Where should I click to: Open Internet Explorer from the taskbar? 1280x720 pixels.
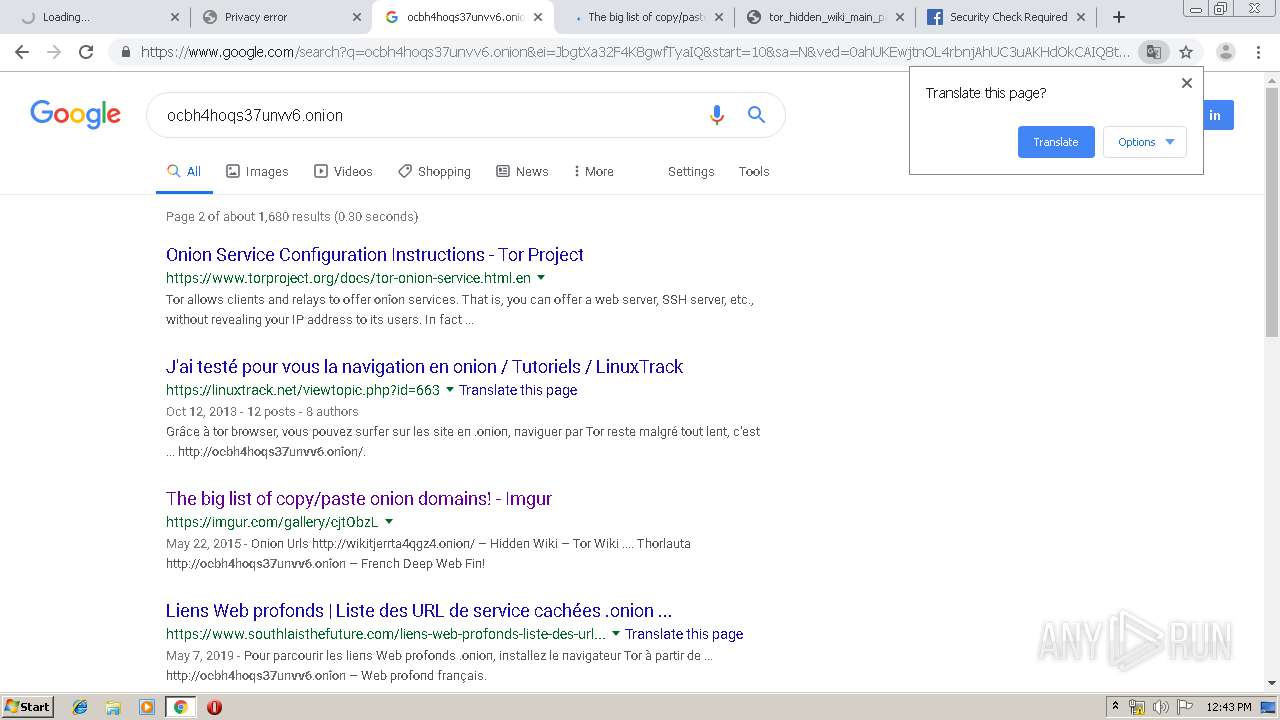(x=80, y=707)
